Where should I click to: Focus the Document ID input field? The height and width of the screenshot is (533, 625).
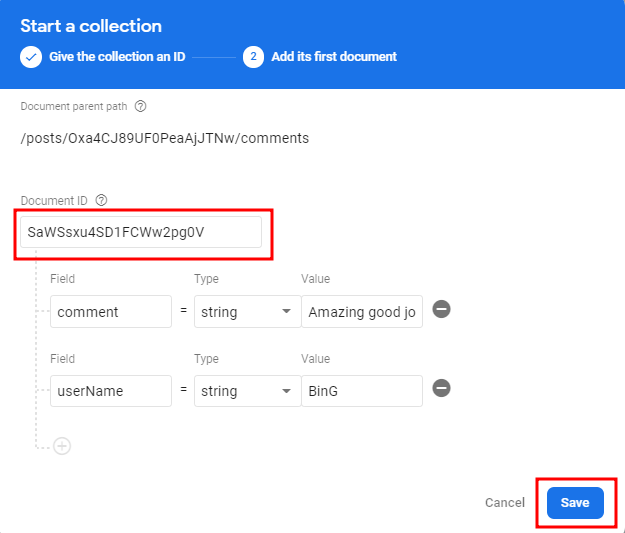click(x=141, y=232)
